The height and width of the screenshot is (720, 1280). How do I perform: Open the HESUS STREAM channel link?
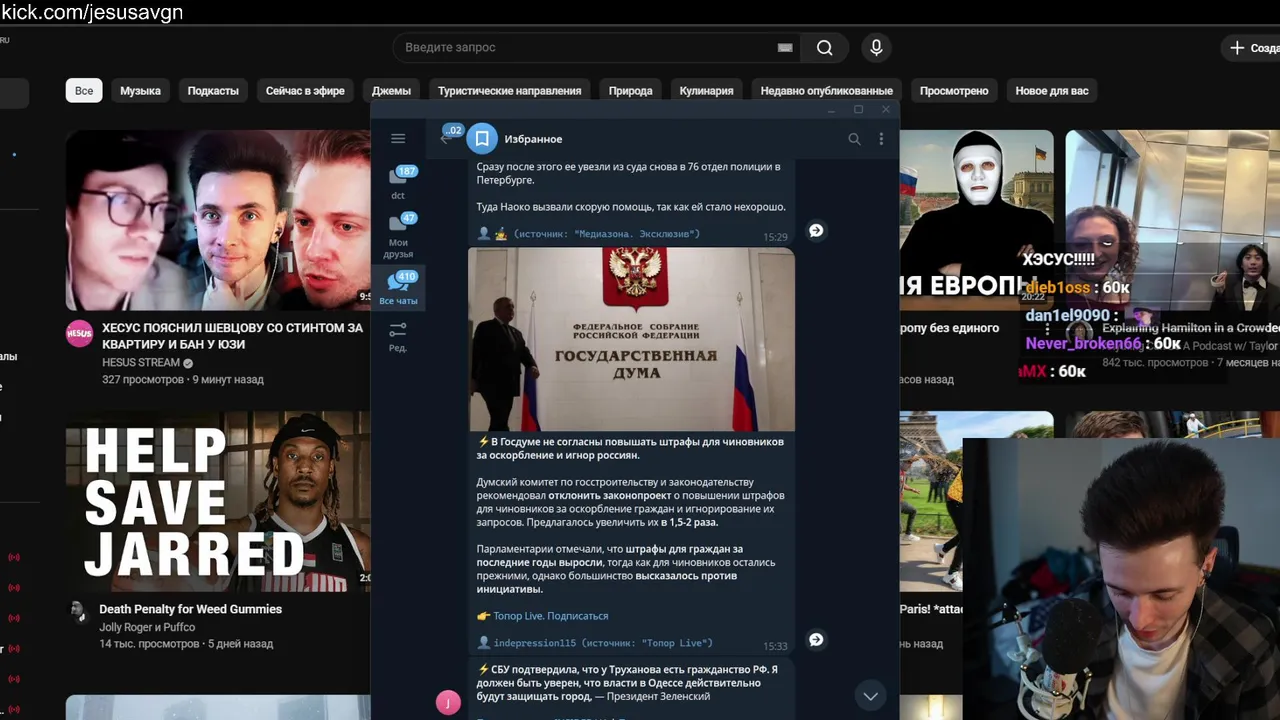(141, 363)
